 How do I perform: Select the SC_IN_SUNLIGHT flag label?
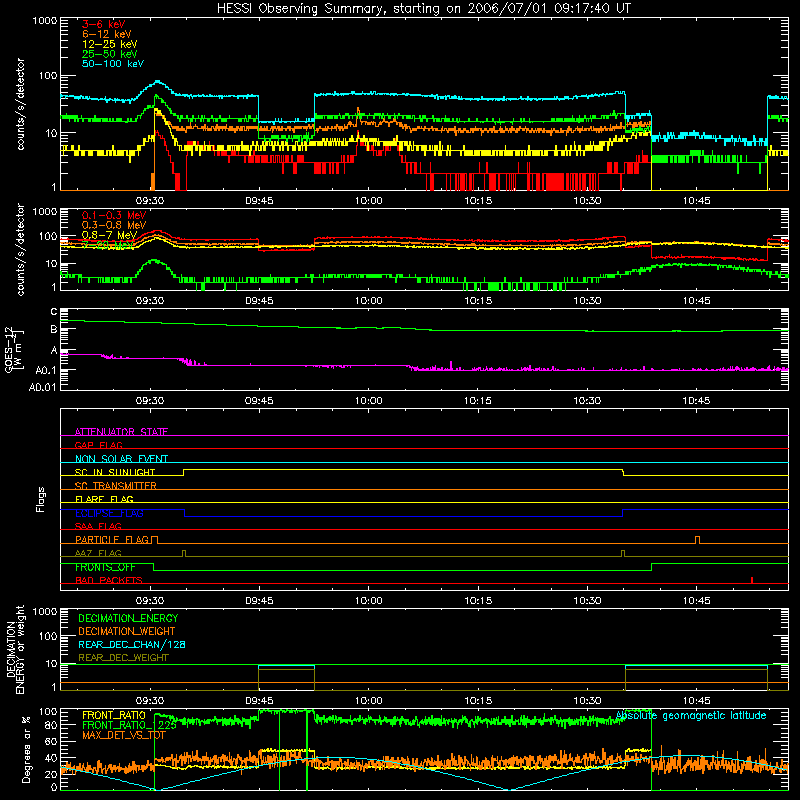[x=115, y=472]
